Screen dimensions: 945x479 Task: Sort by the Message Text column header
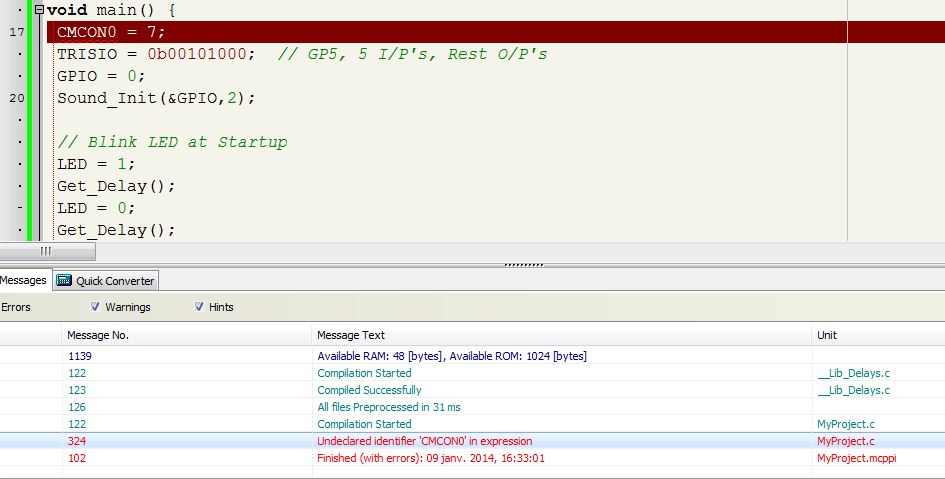tap(351, 335)
